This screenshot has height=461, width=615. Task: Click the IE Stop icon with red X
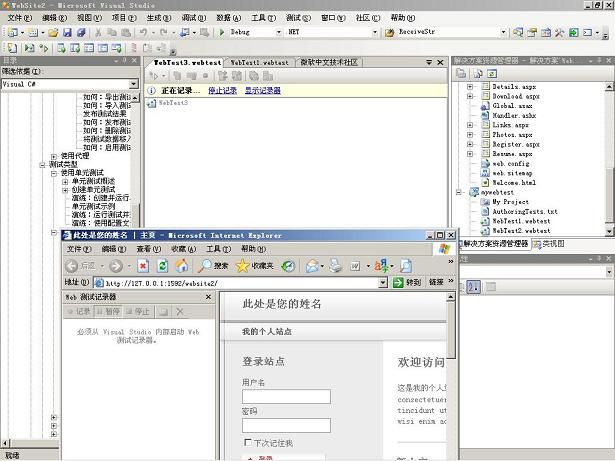[x=143, y=266]
